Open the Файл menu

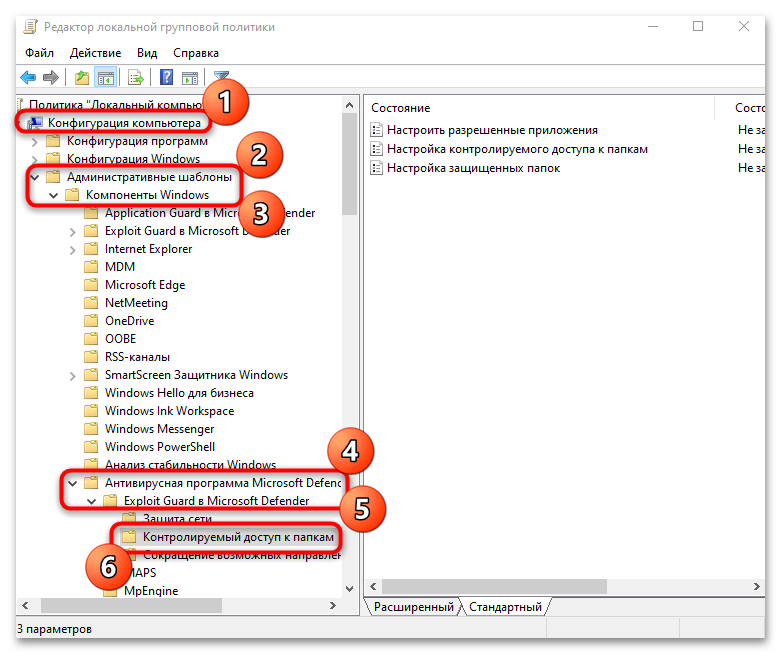(x=39, y=53)
